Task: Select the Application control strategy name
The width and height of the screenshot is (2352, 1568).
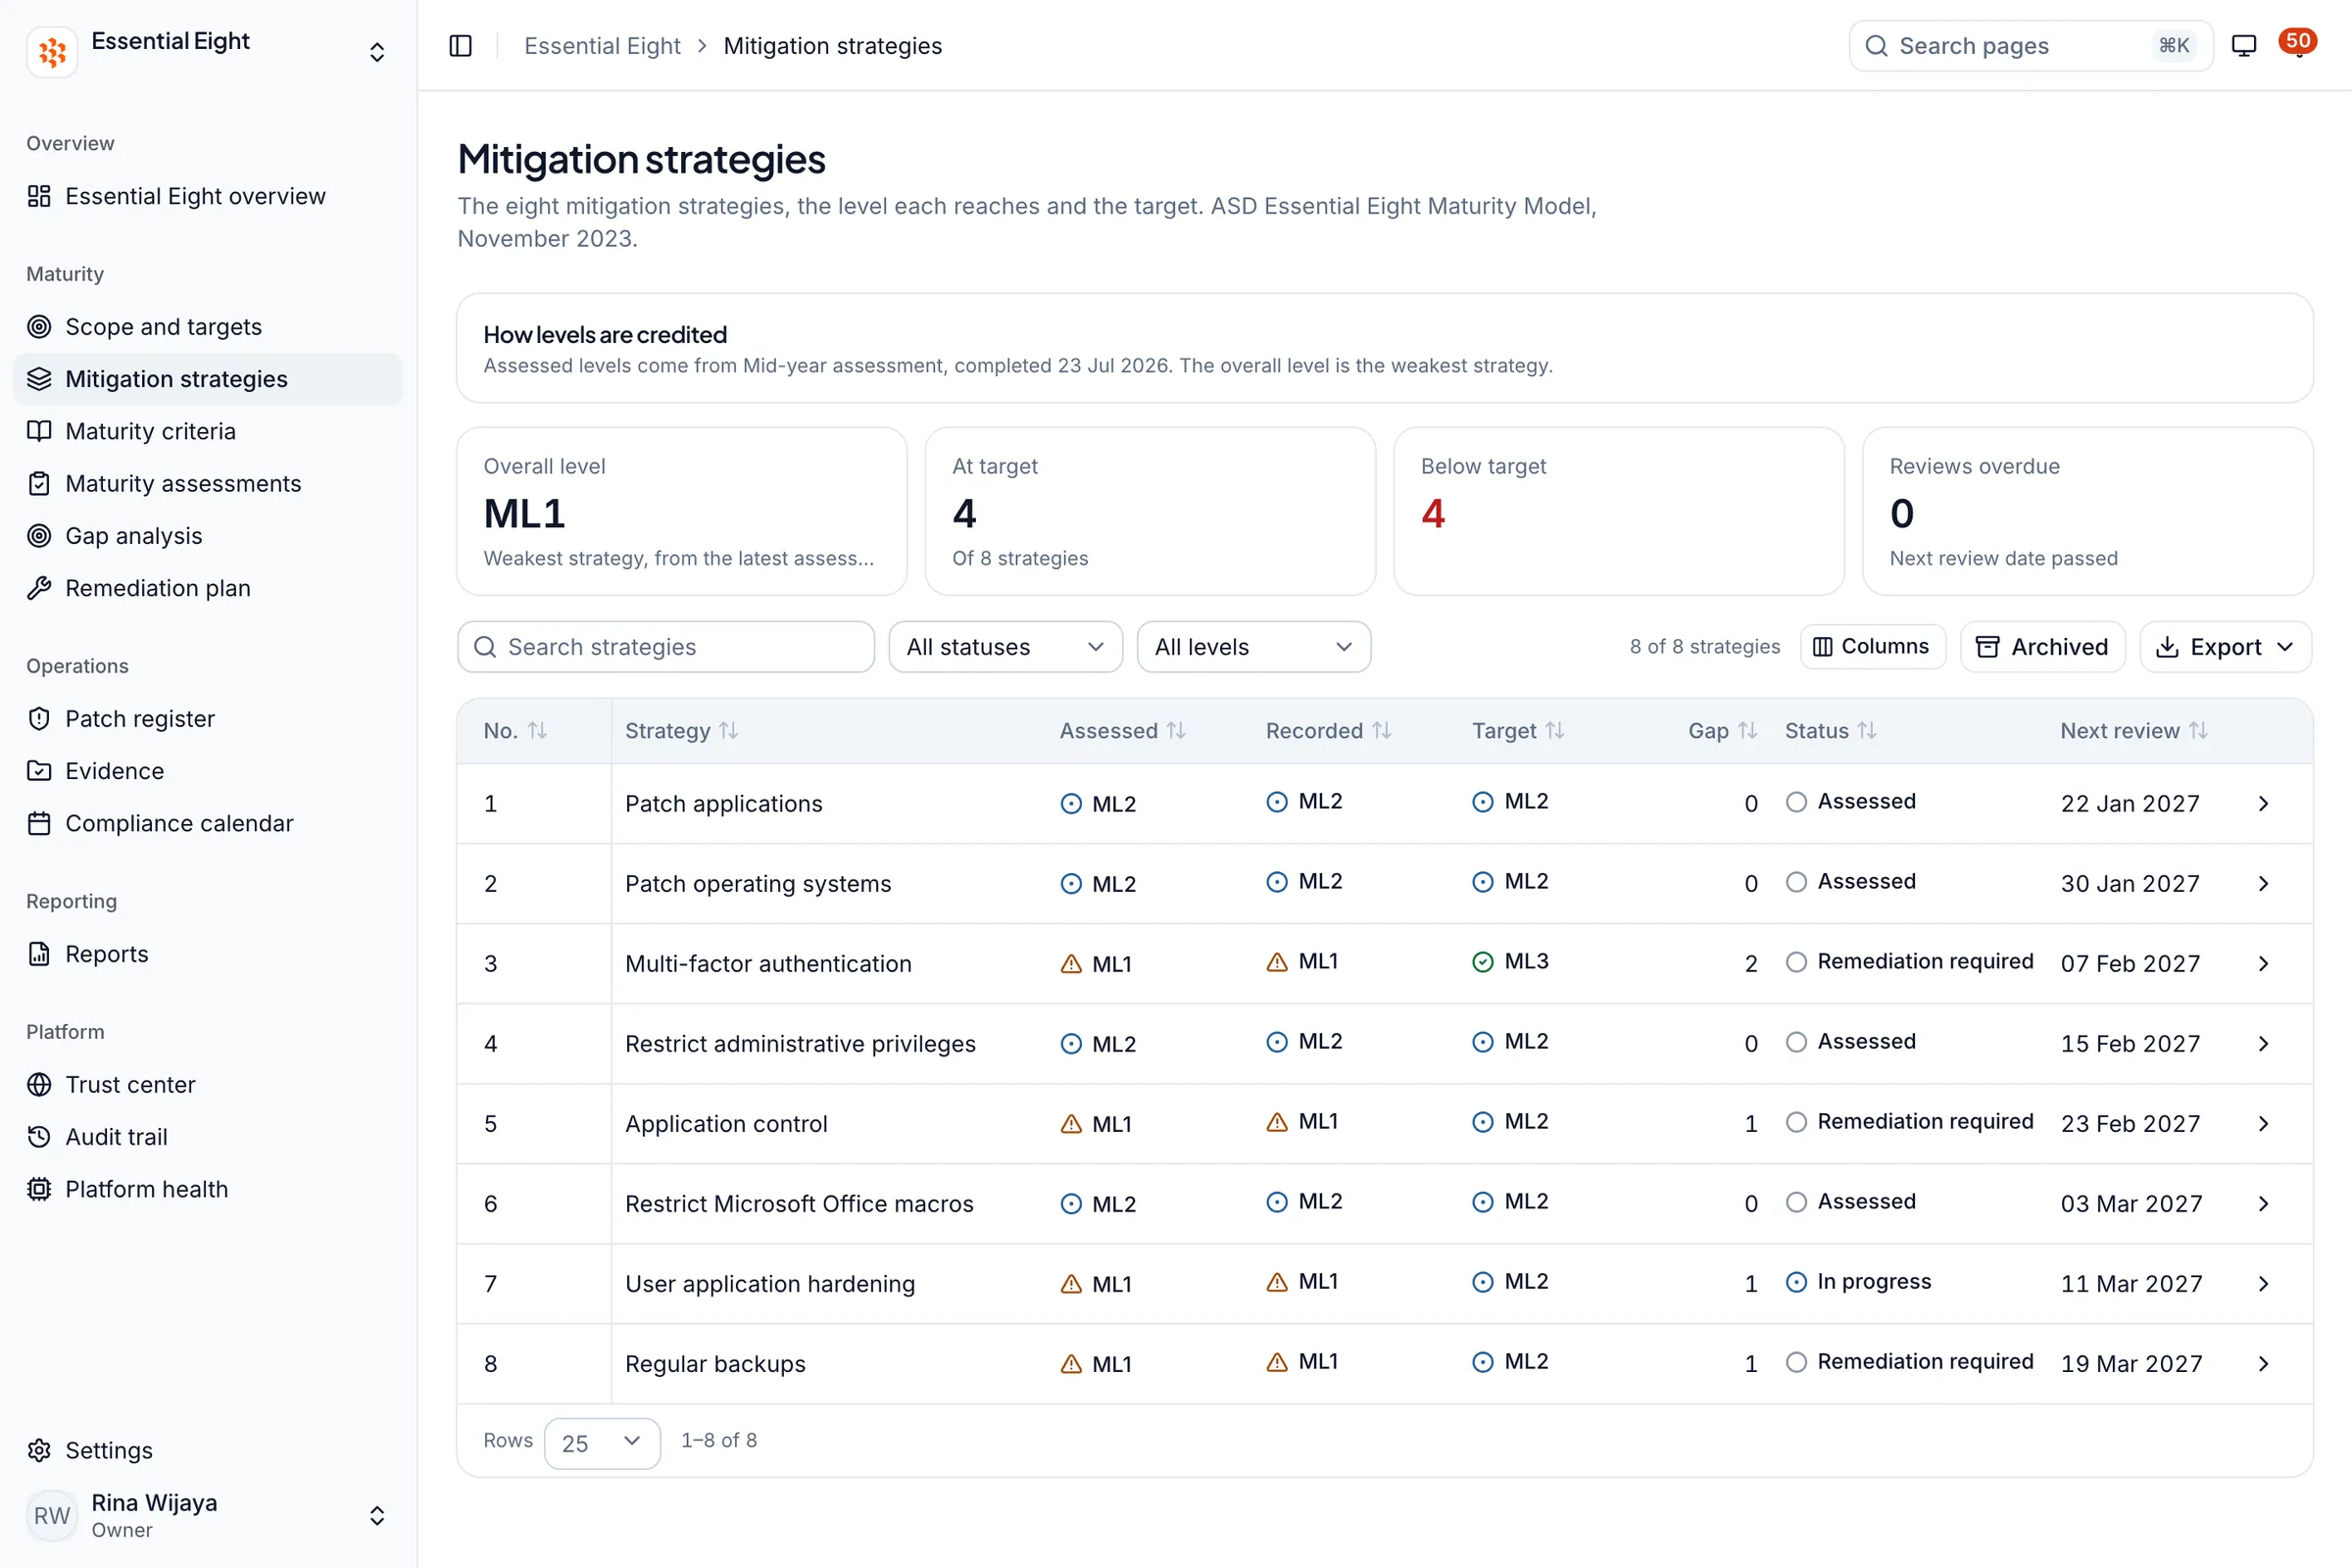Action: click(x=726, y=1124)
